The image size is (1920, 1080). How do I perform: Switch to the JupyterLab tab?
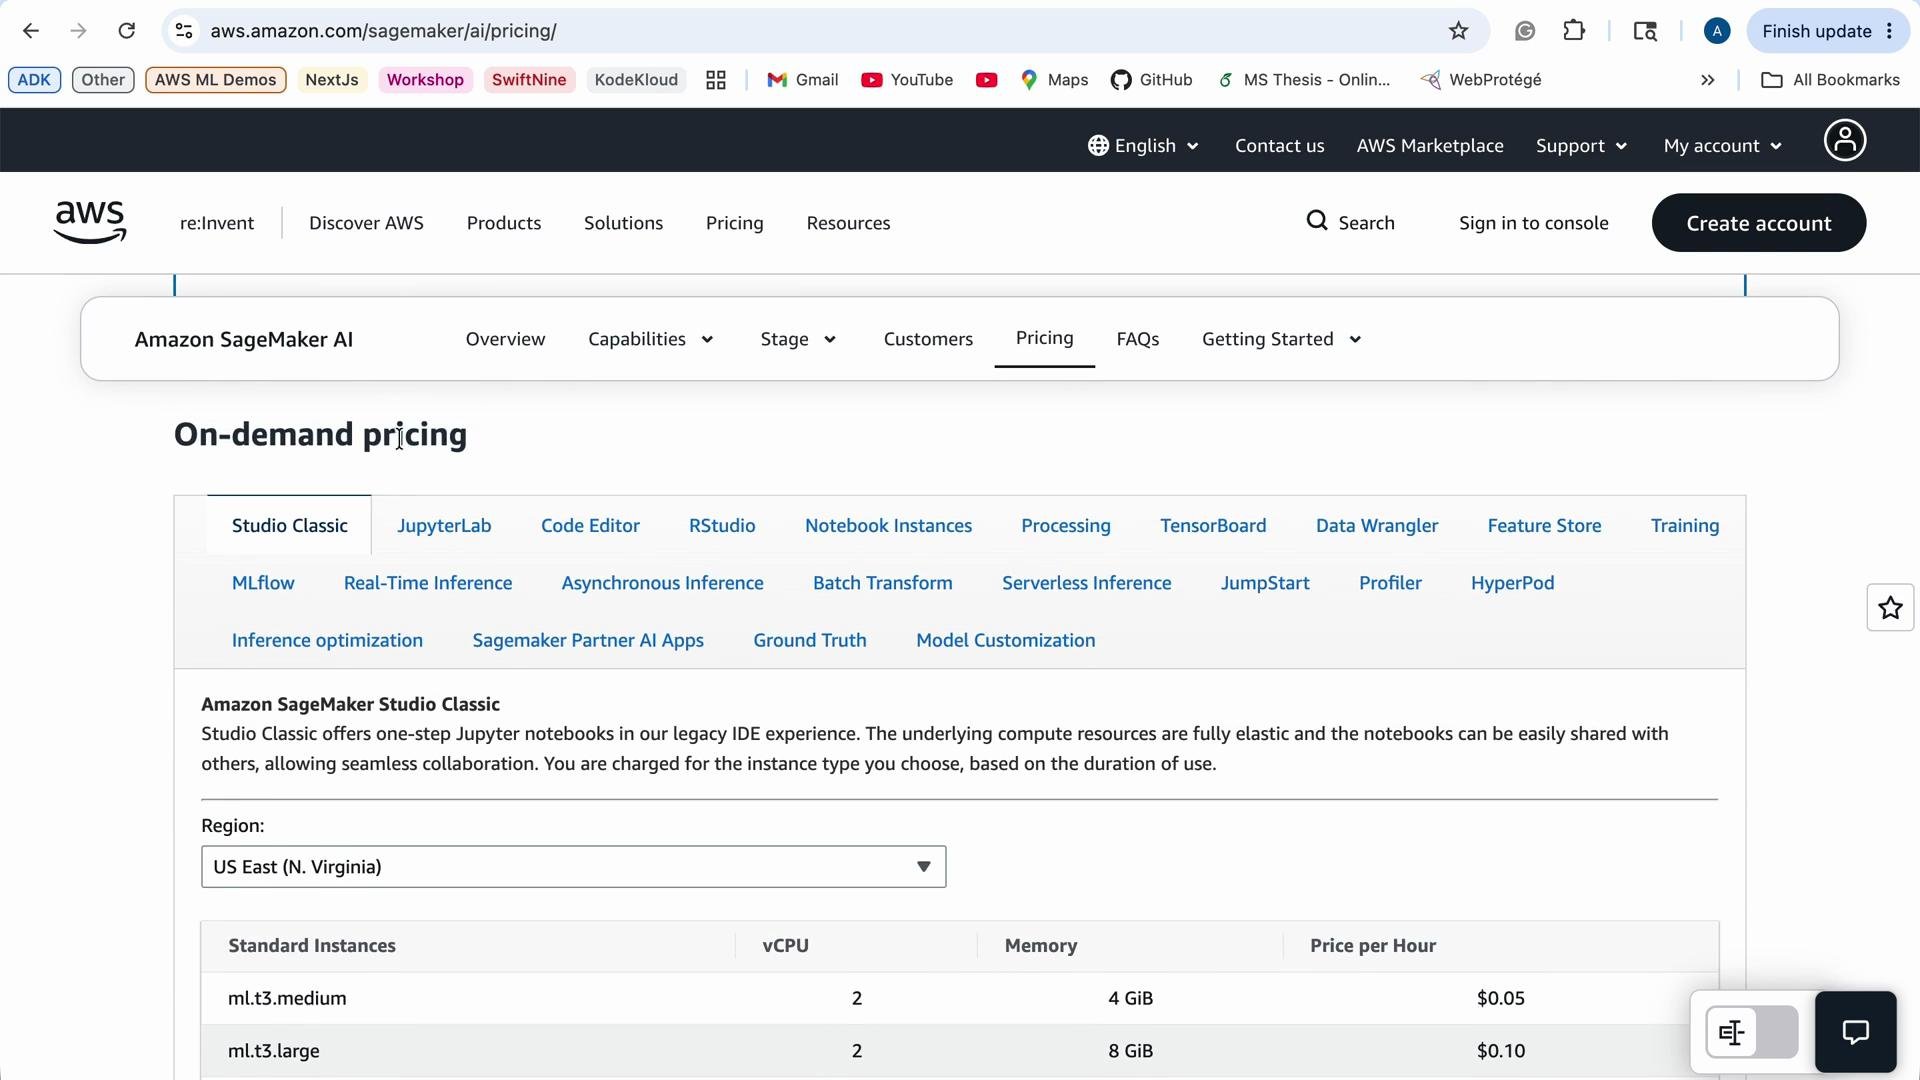[x=444, y=526]
